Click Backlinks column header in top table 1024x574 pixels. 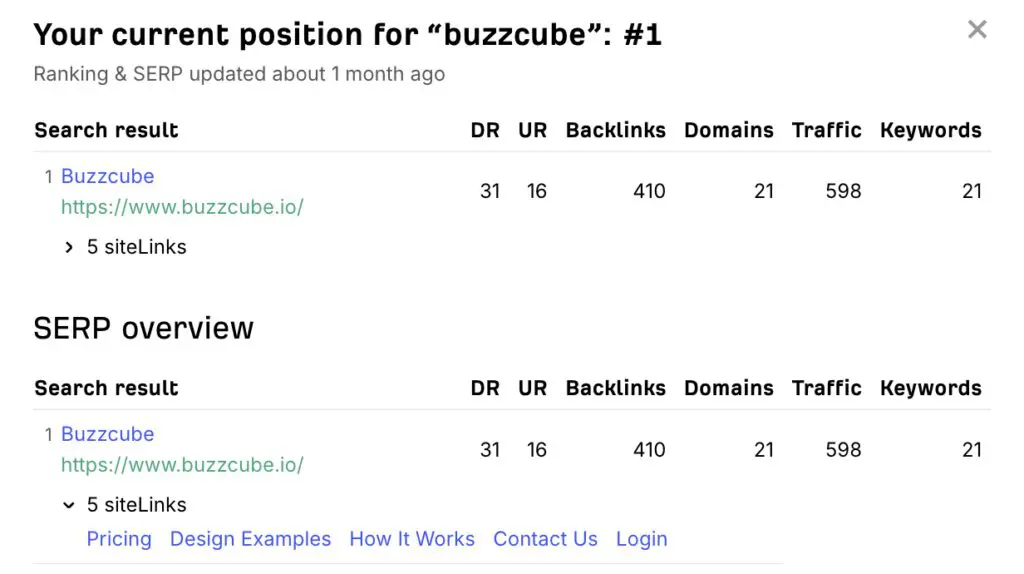click(x=615, y=130)
